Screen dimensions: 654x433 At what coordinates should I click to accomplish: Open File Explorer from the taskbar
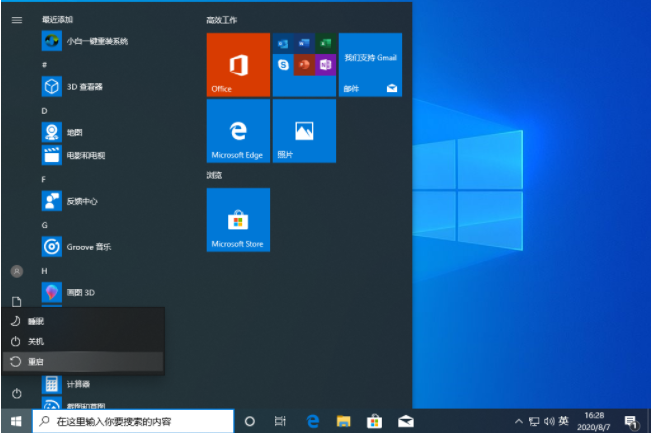[343, 421]
